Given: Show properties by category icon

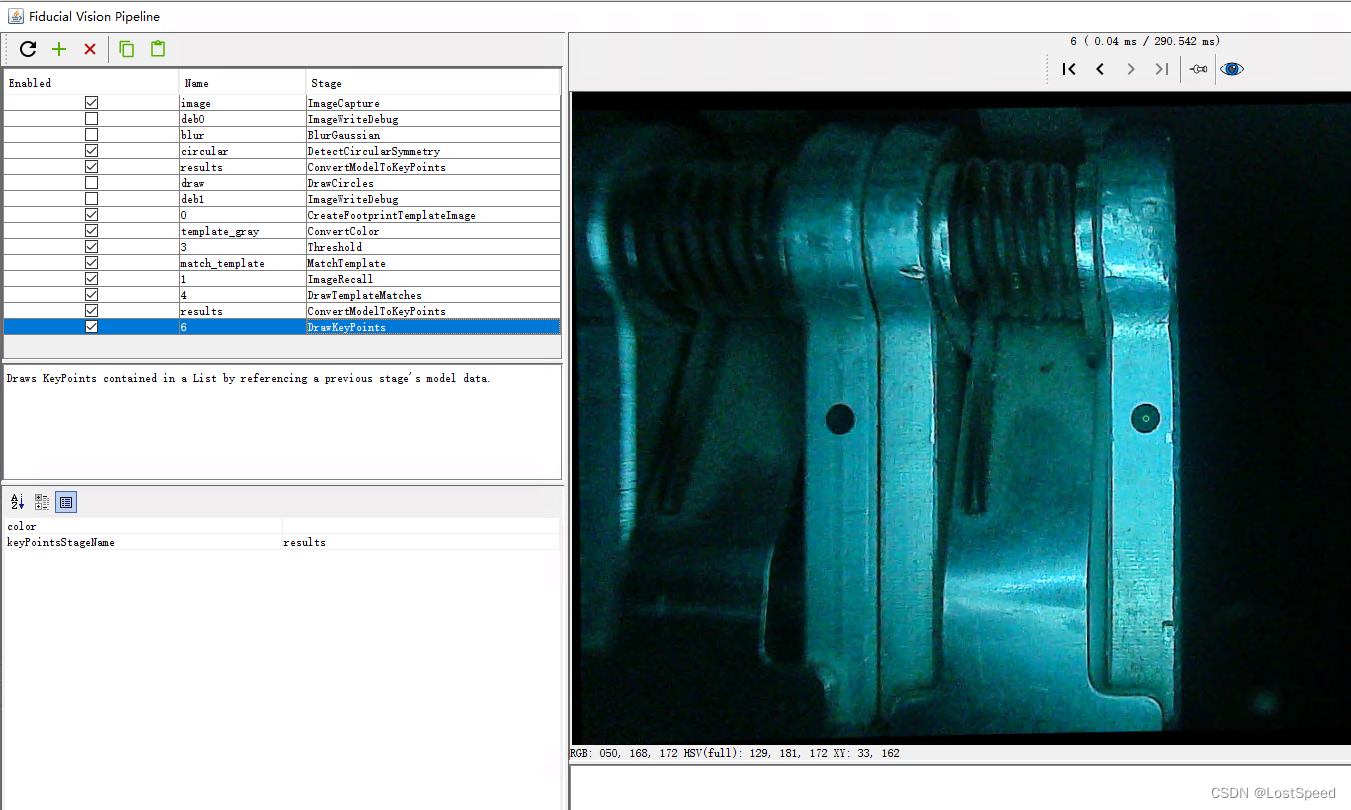Looking at the screenshot, I should (x=42, y=502).
